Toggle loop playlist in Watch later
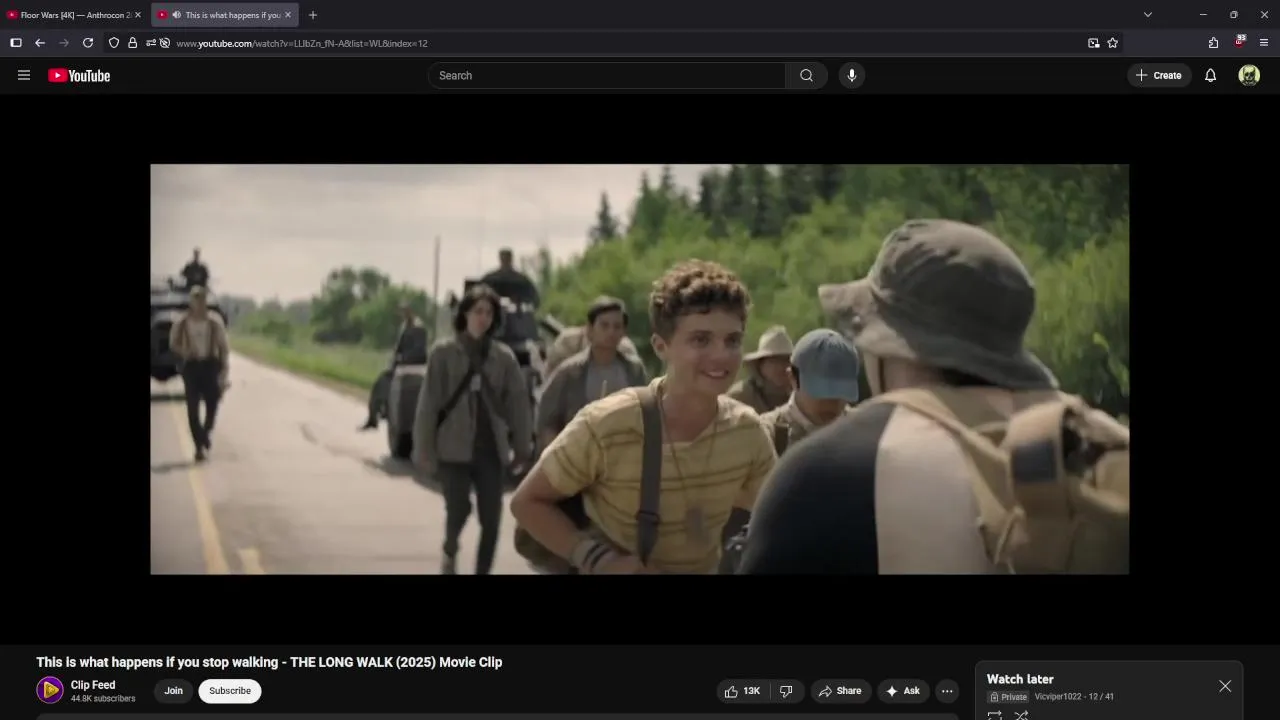This screenshot has width=1280, height=720. (995, 715)
